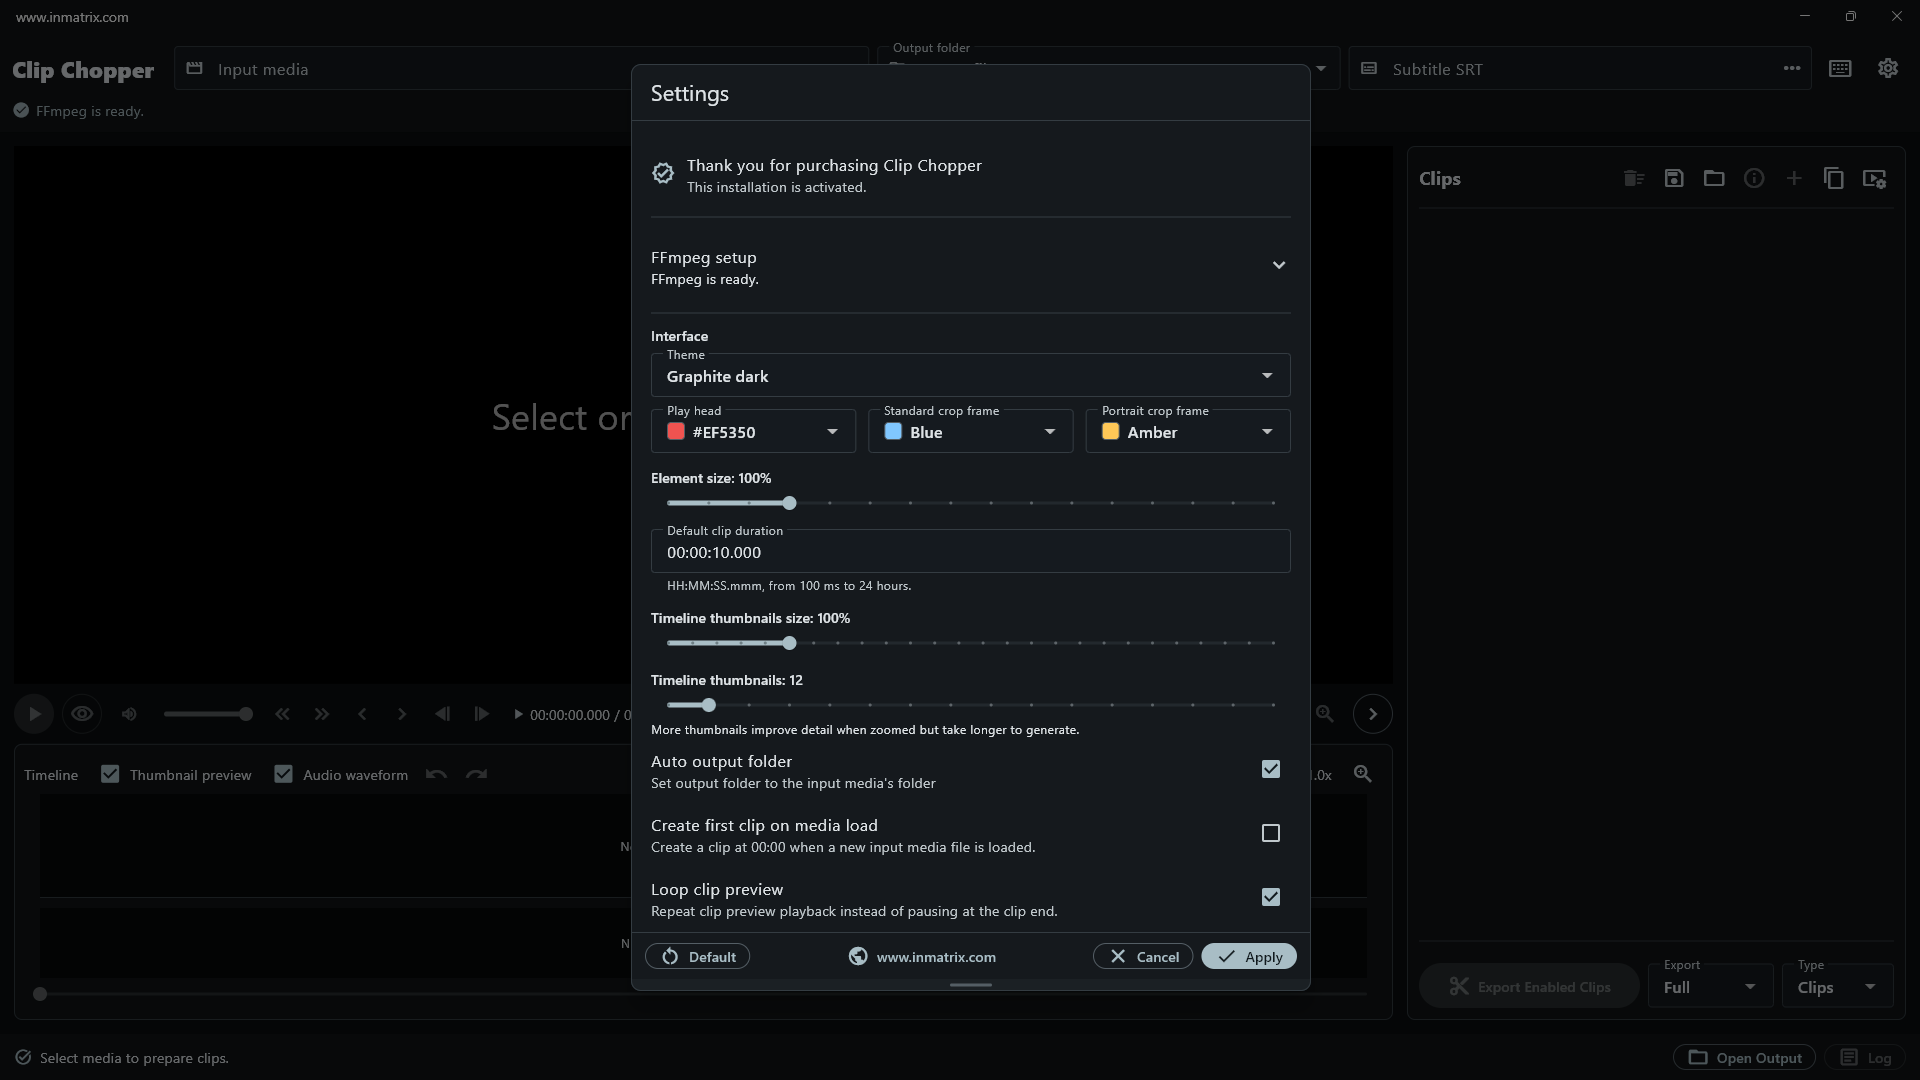Click the 'Select media to prepare clips.' status text
This screenshot has height=1080, width=1920.
pos(134,1058)
